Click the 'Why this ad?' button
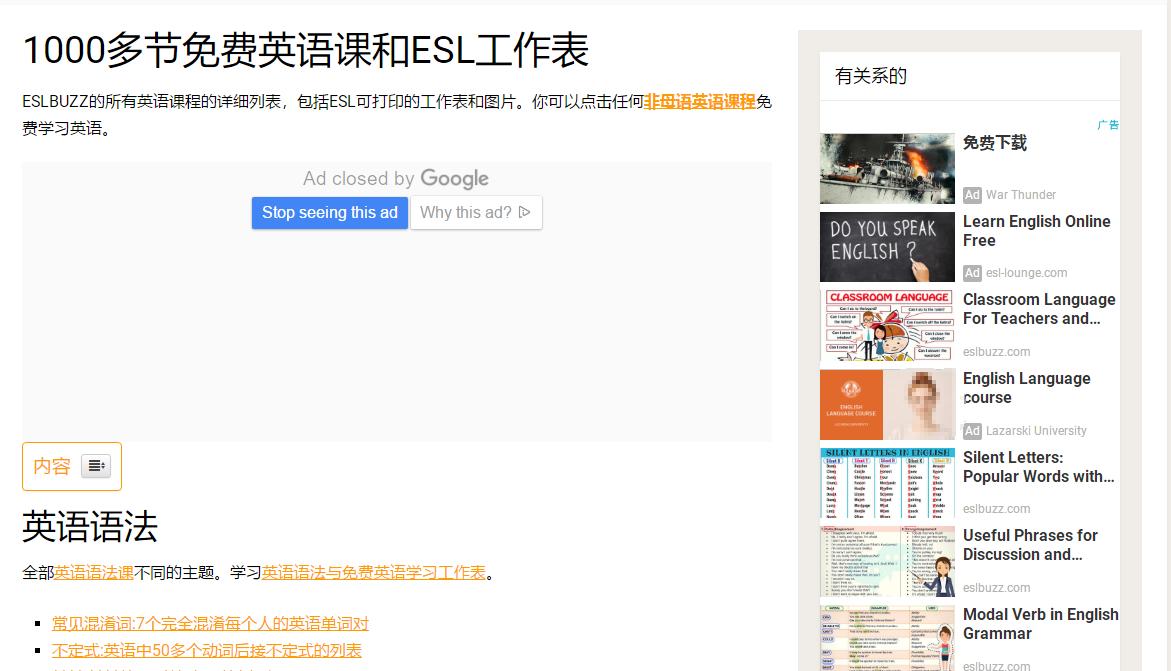This screenshot has width=1171, height=671. click(x=469, y=213)
